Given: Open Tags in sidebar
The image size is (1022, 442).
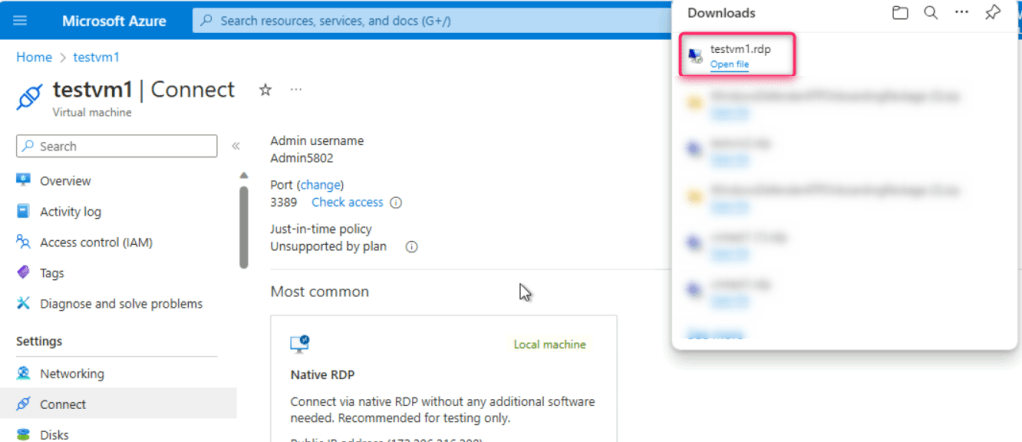Looking at the screenshot, I should pyautogui.click(x=52, y=273).
